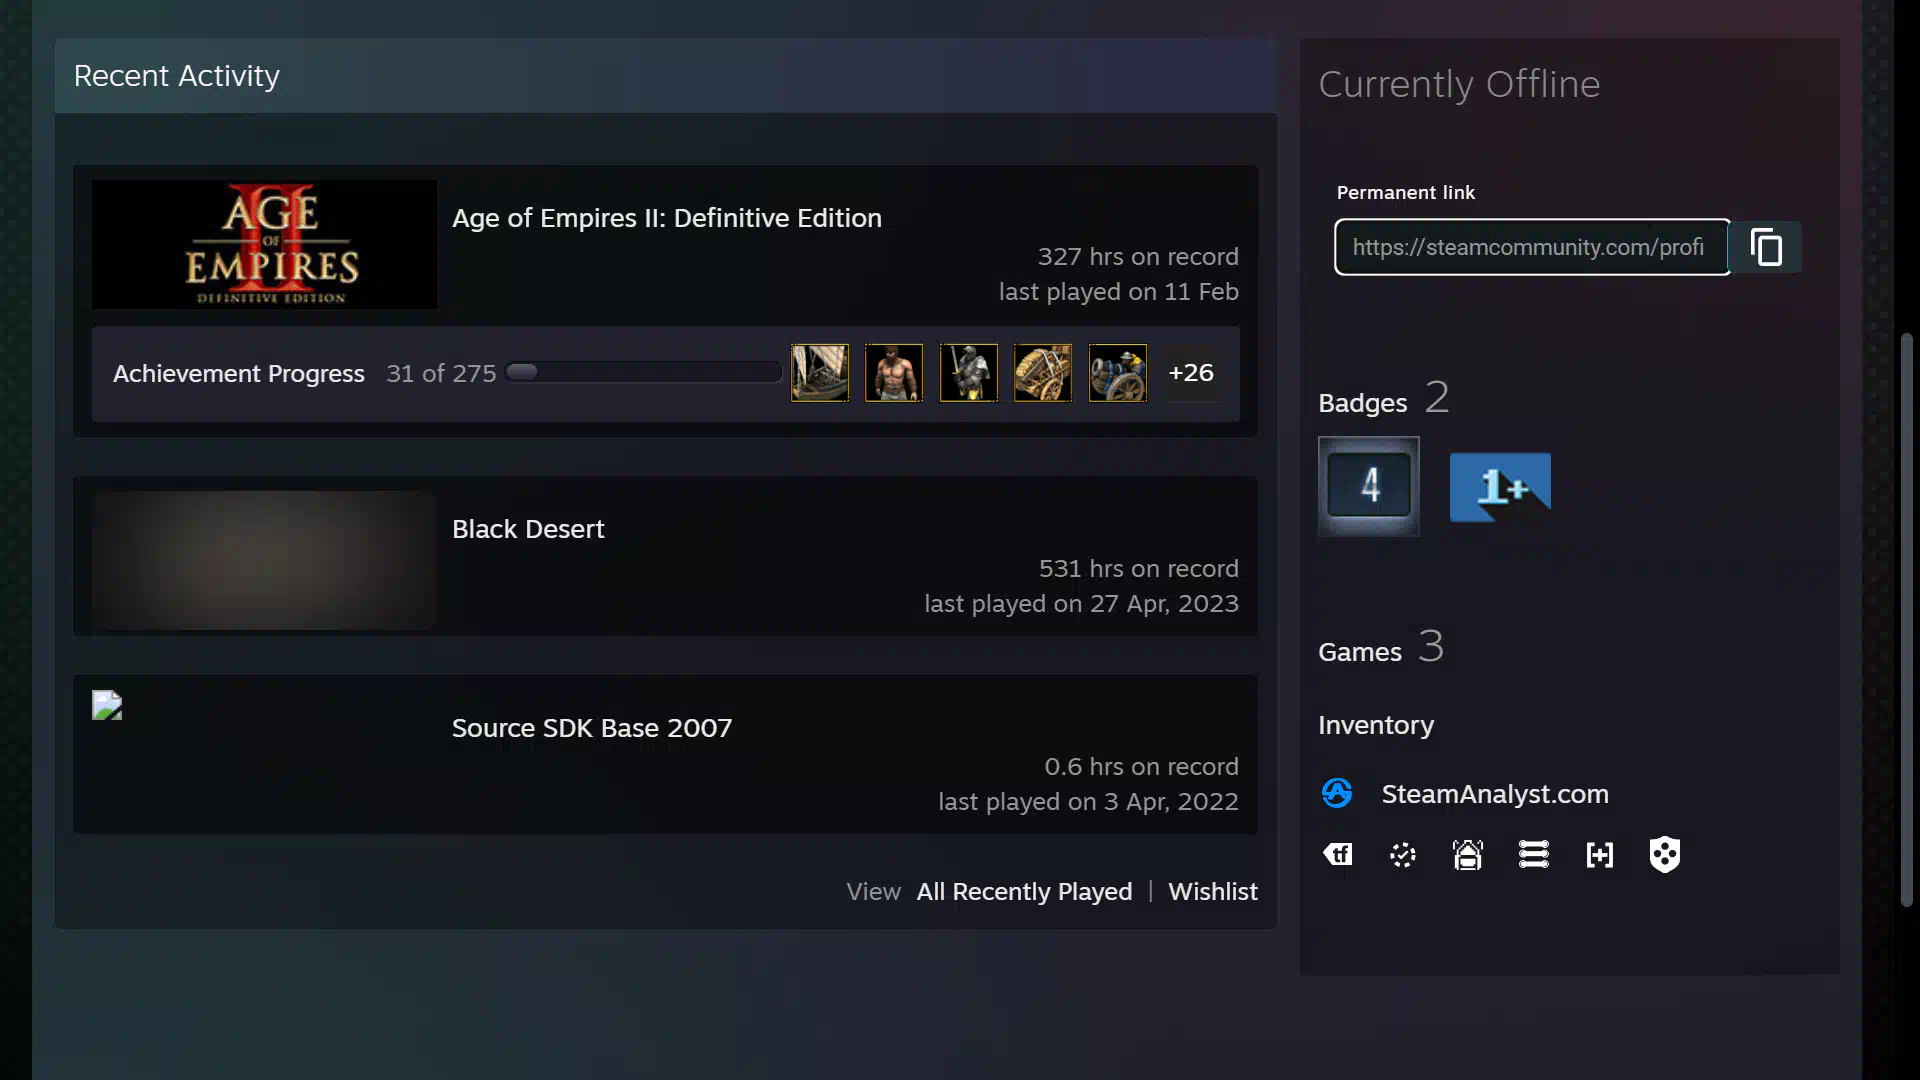Open the Source SDK Base 2007 link
1920x1080 pixels.
point(592,728)
